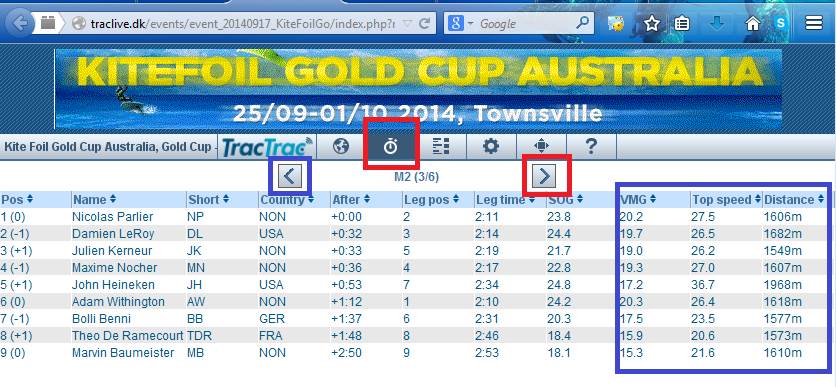
Task: Select the Julien Kerneur name cell
Action: (112, 251)
